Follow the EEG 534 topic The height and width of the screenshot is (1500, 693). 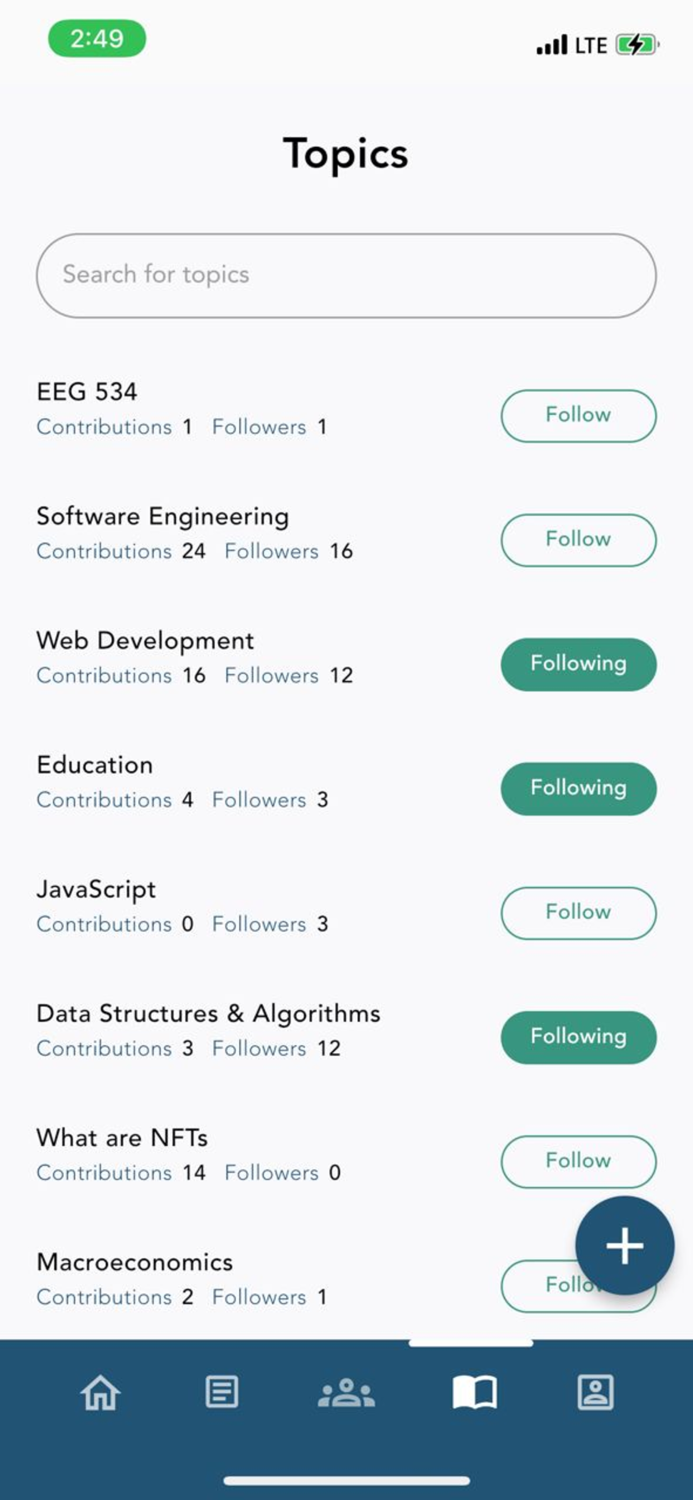point(578,415)
